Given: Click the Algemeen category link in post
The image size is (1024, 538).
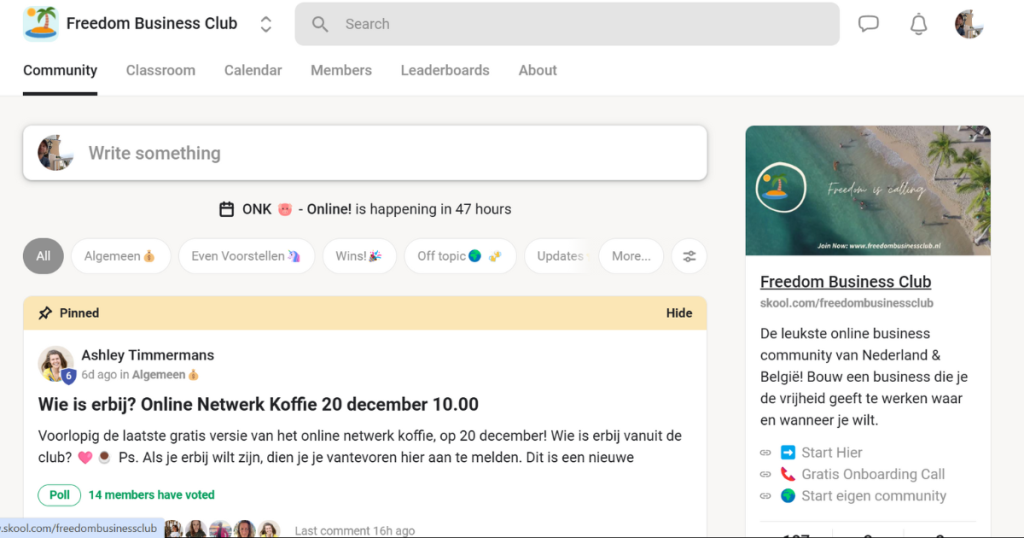Looking at the screenshot, I should coord(165,375).
